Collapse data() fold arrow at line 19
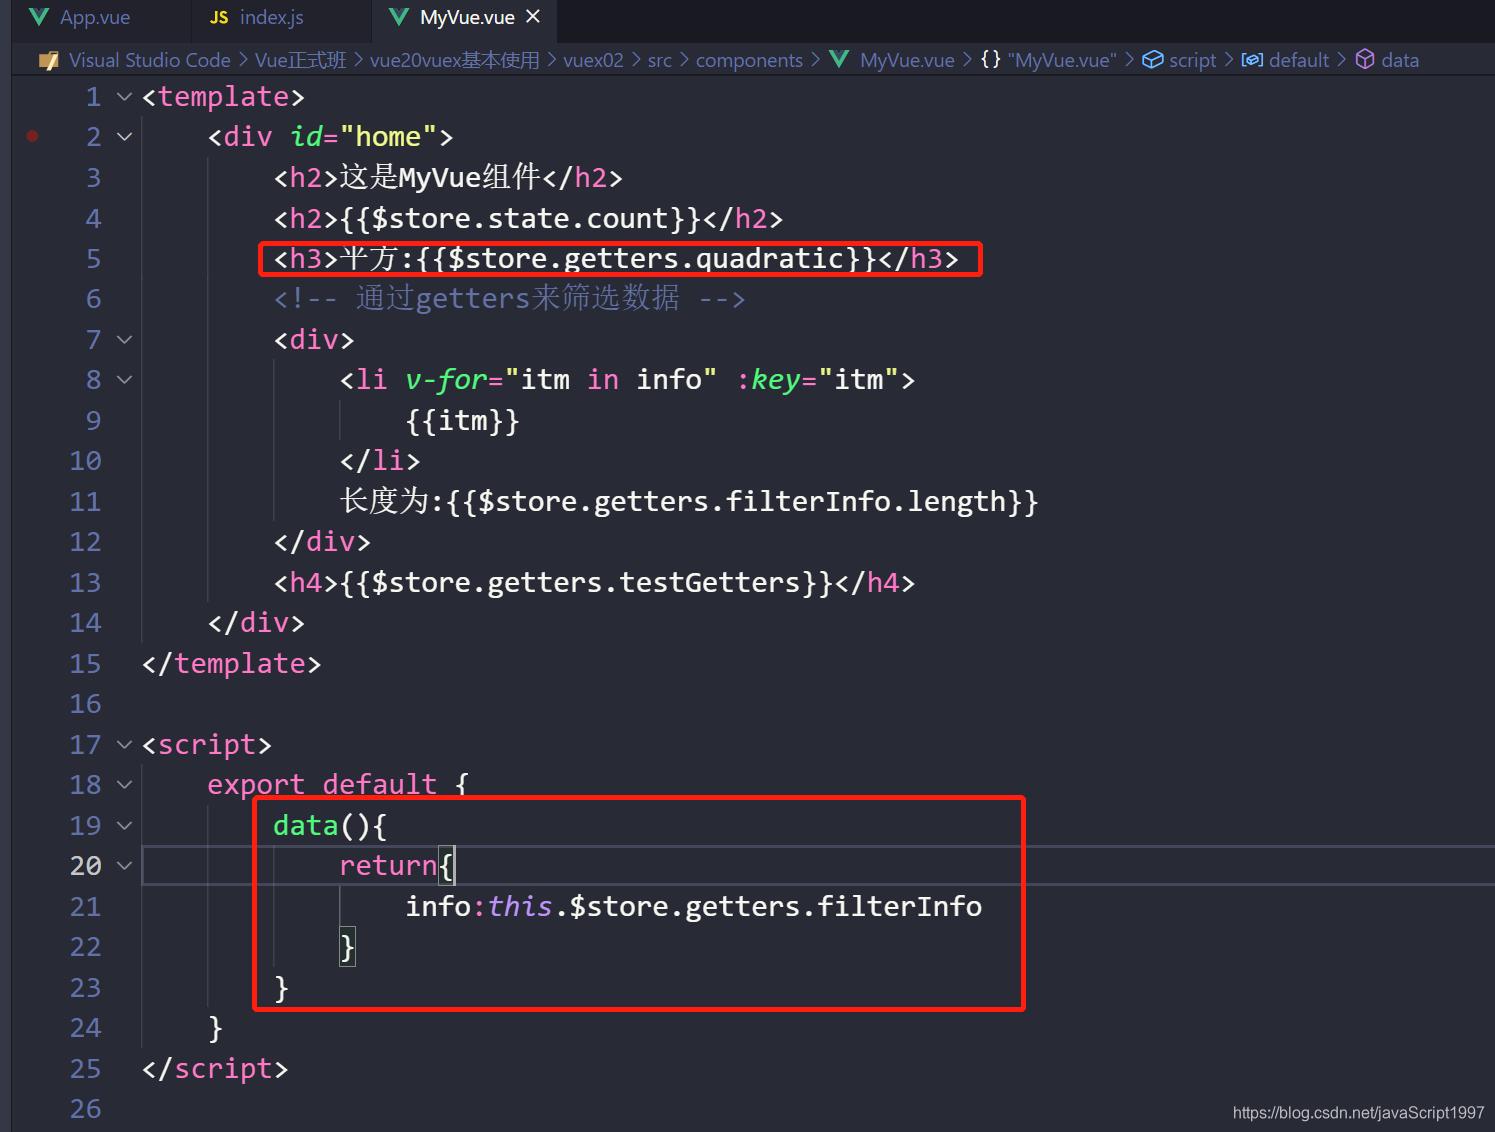The width and height of the screenshot is (1495, 1132). coord(125,826)
